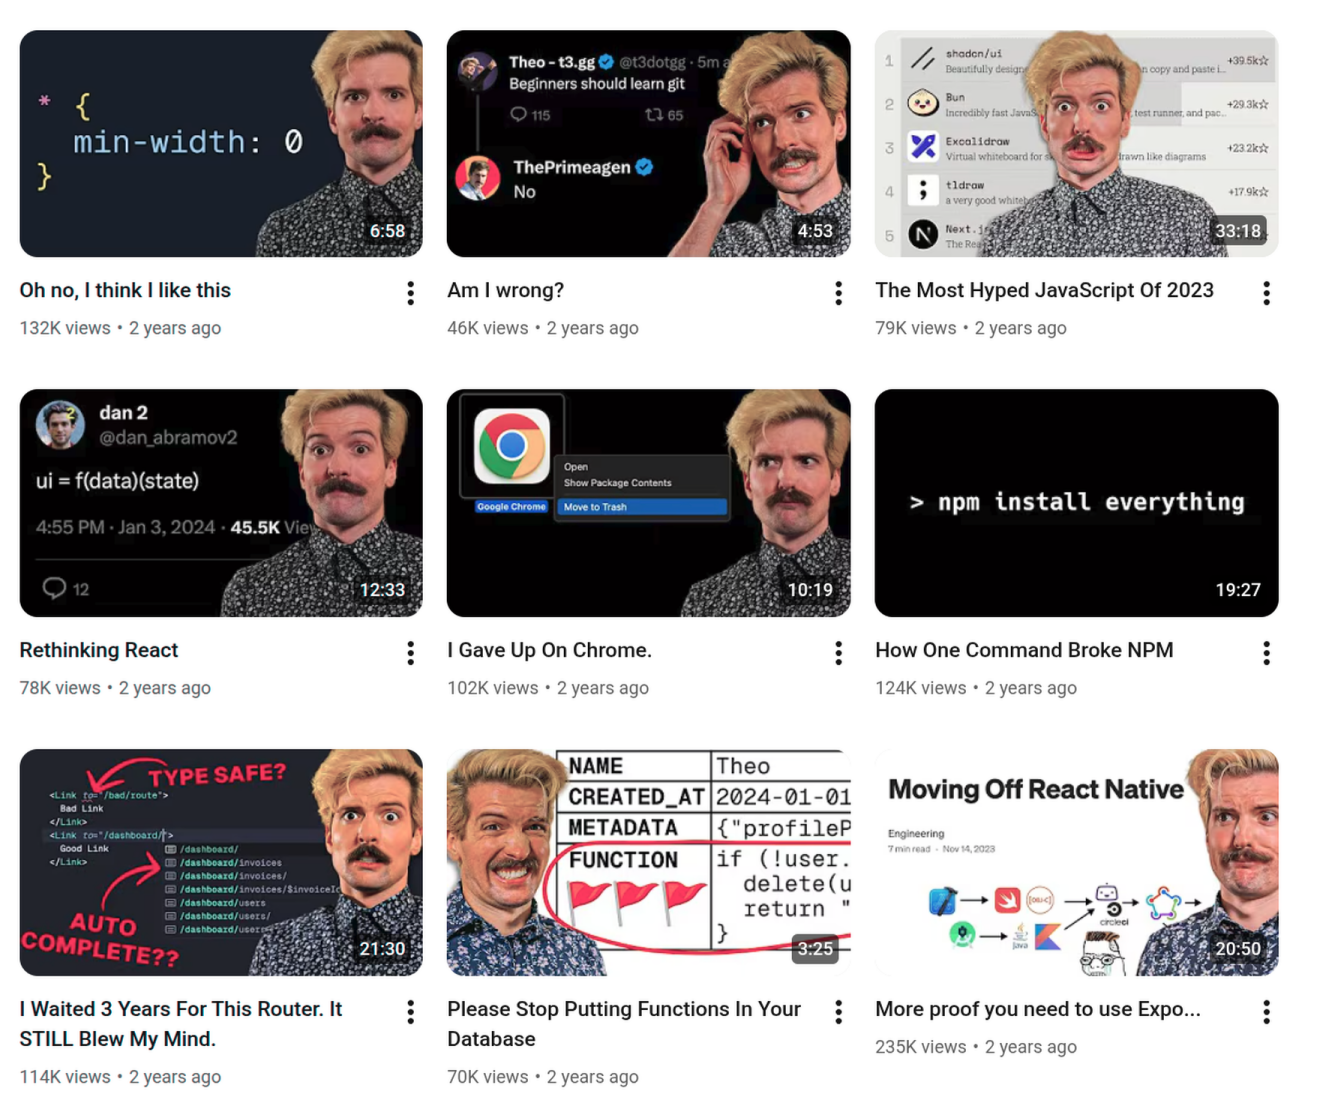Click the 19:27 duration badge
This screenshot has width=1317, height=1100.
1238,590
